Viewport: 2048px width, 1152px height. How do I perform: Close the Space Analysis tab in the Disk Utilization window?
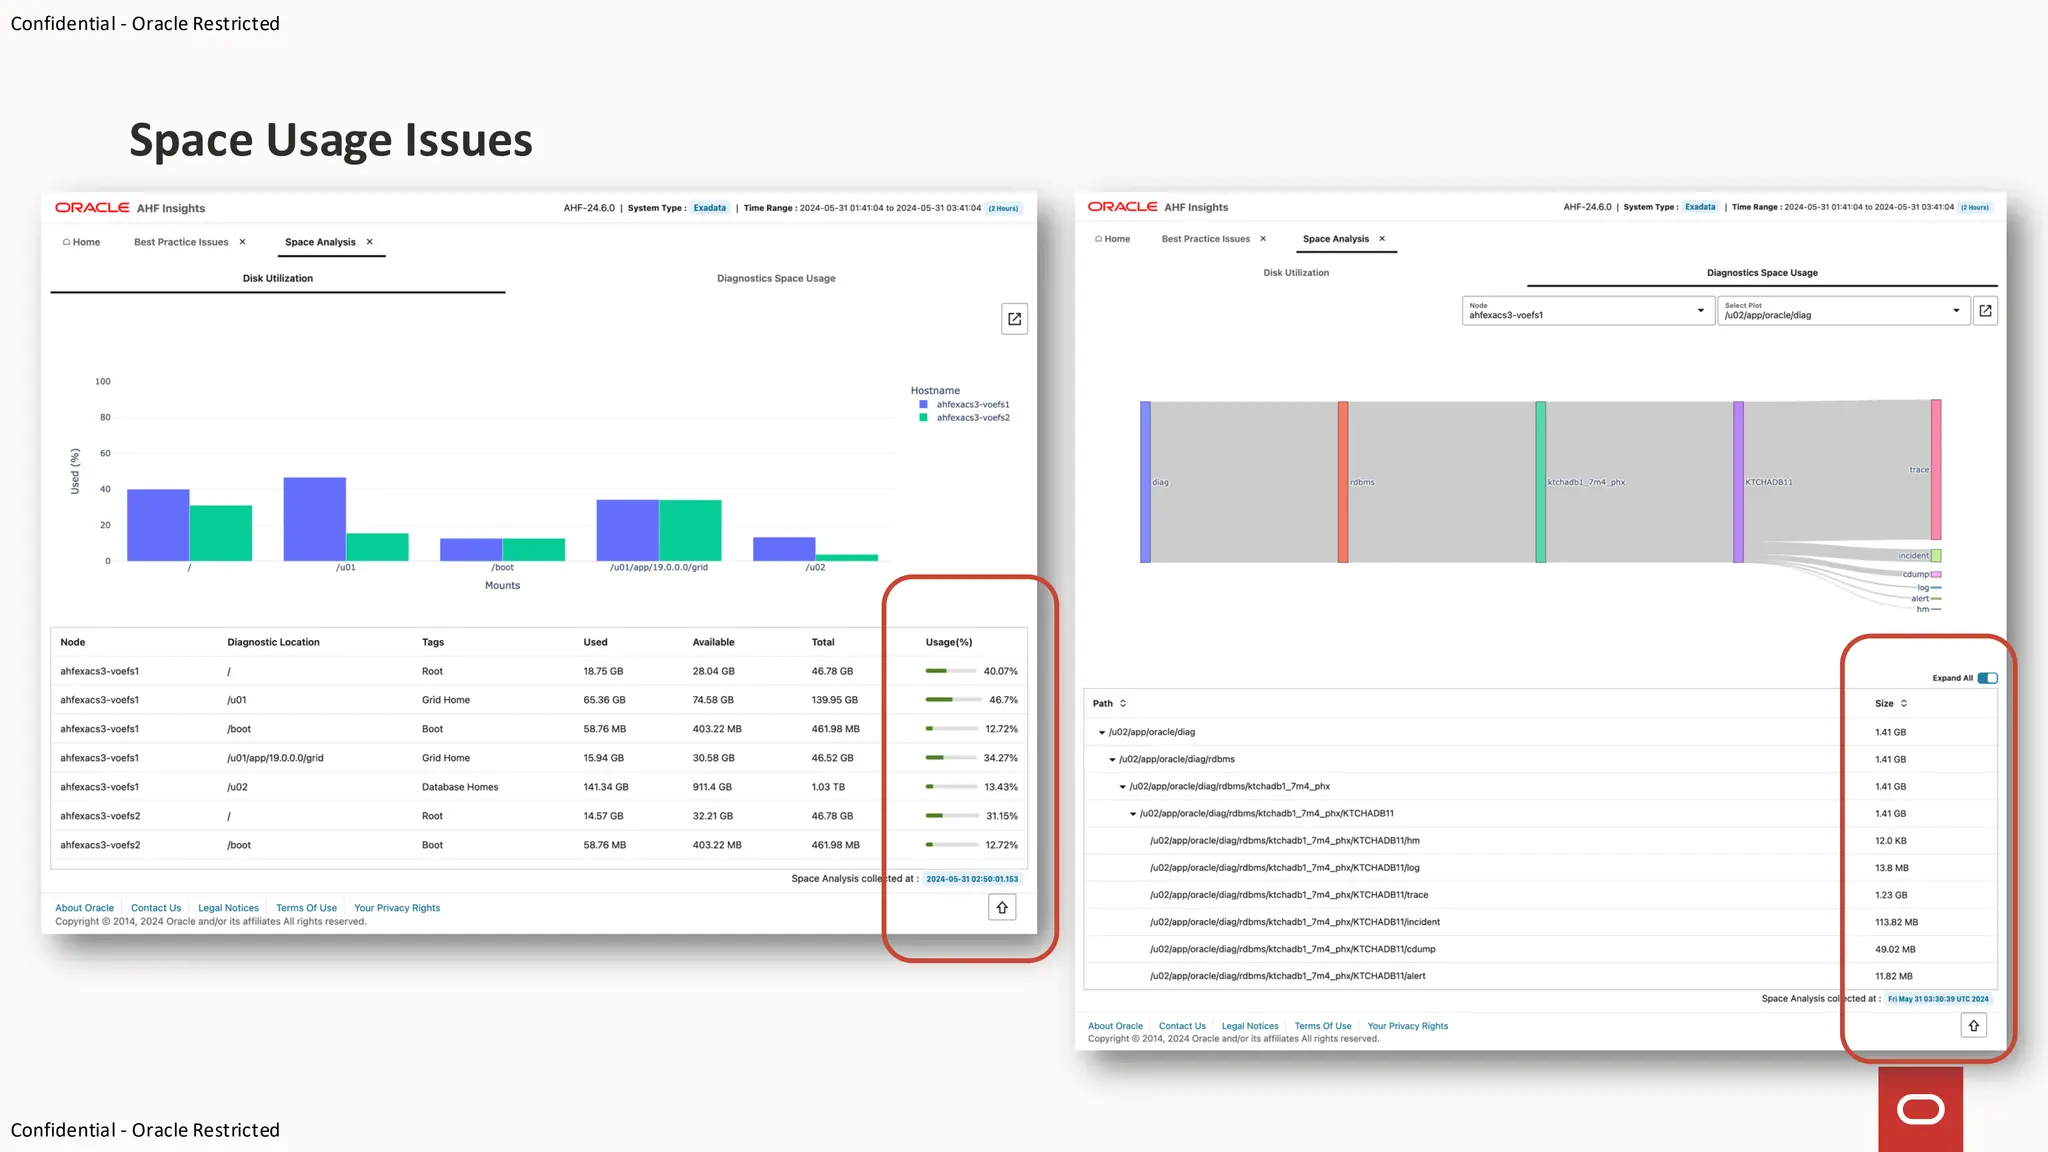[x=370, y=242]
